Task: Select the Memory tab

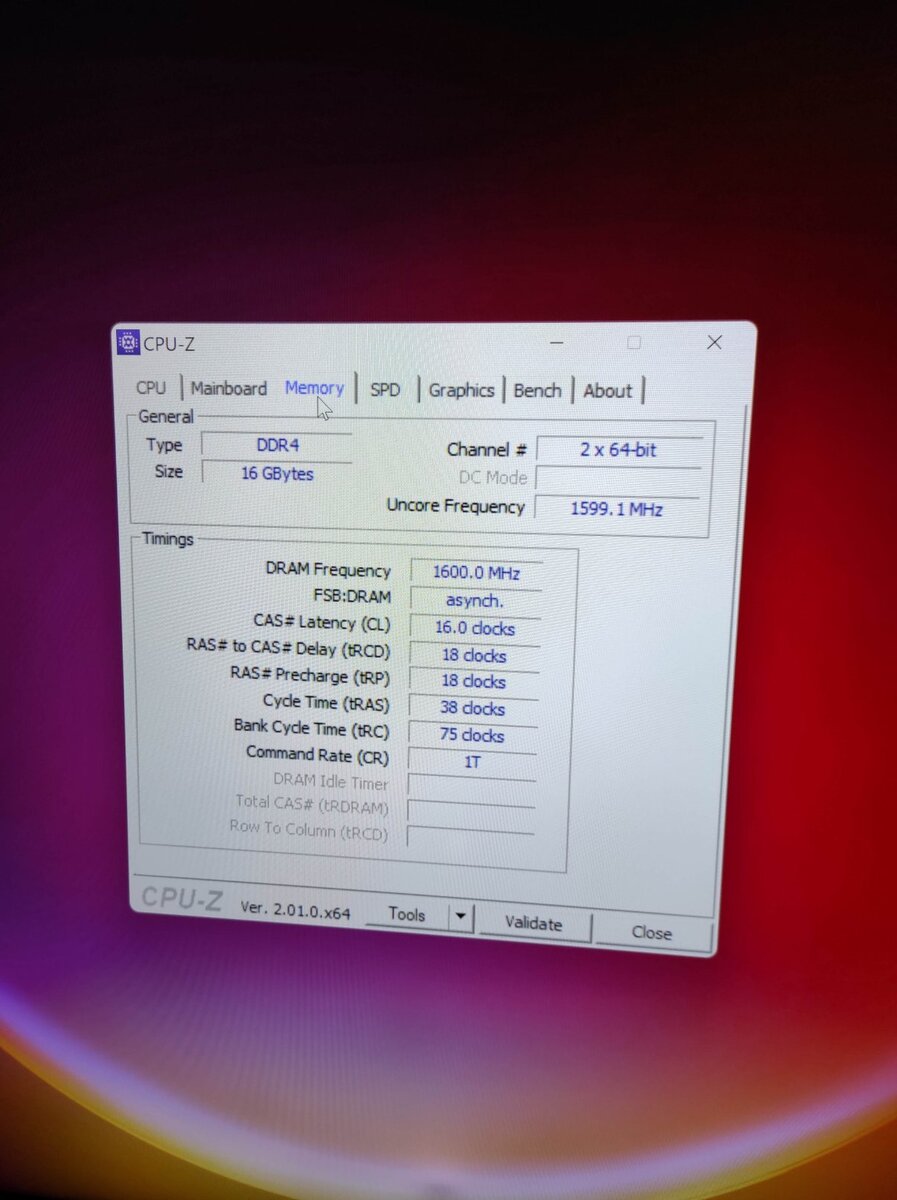Action: pos(314,388)
